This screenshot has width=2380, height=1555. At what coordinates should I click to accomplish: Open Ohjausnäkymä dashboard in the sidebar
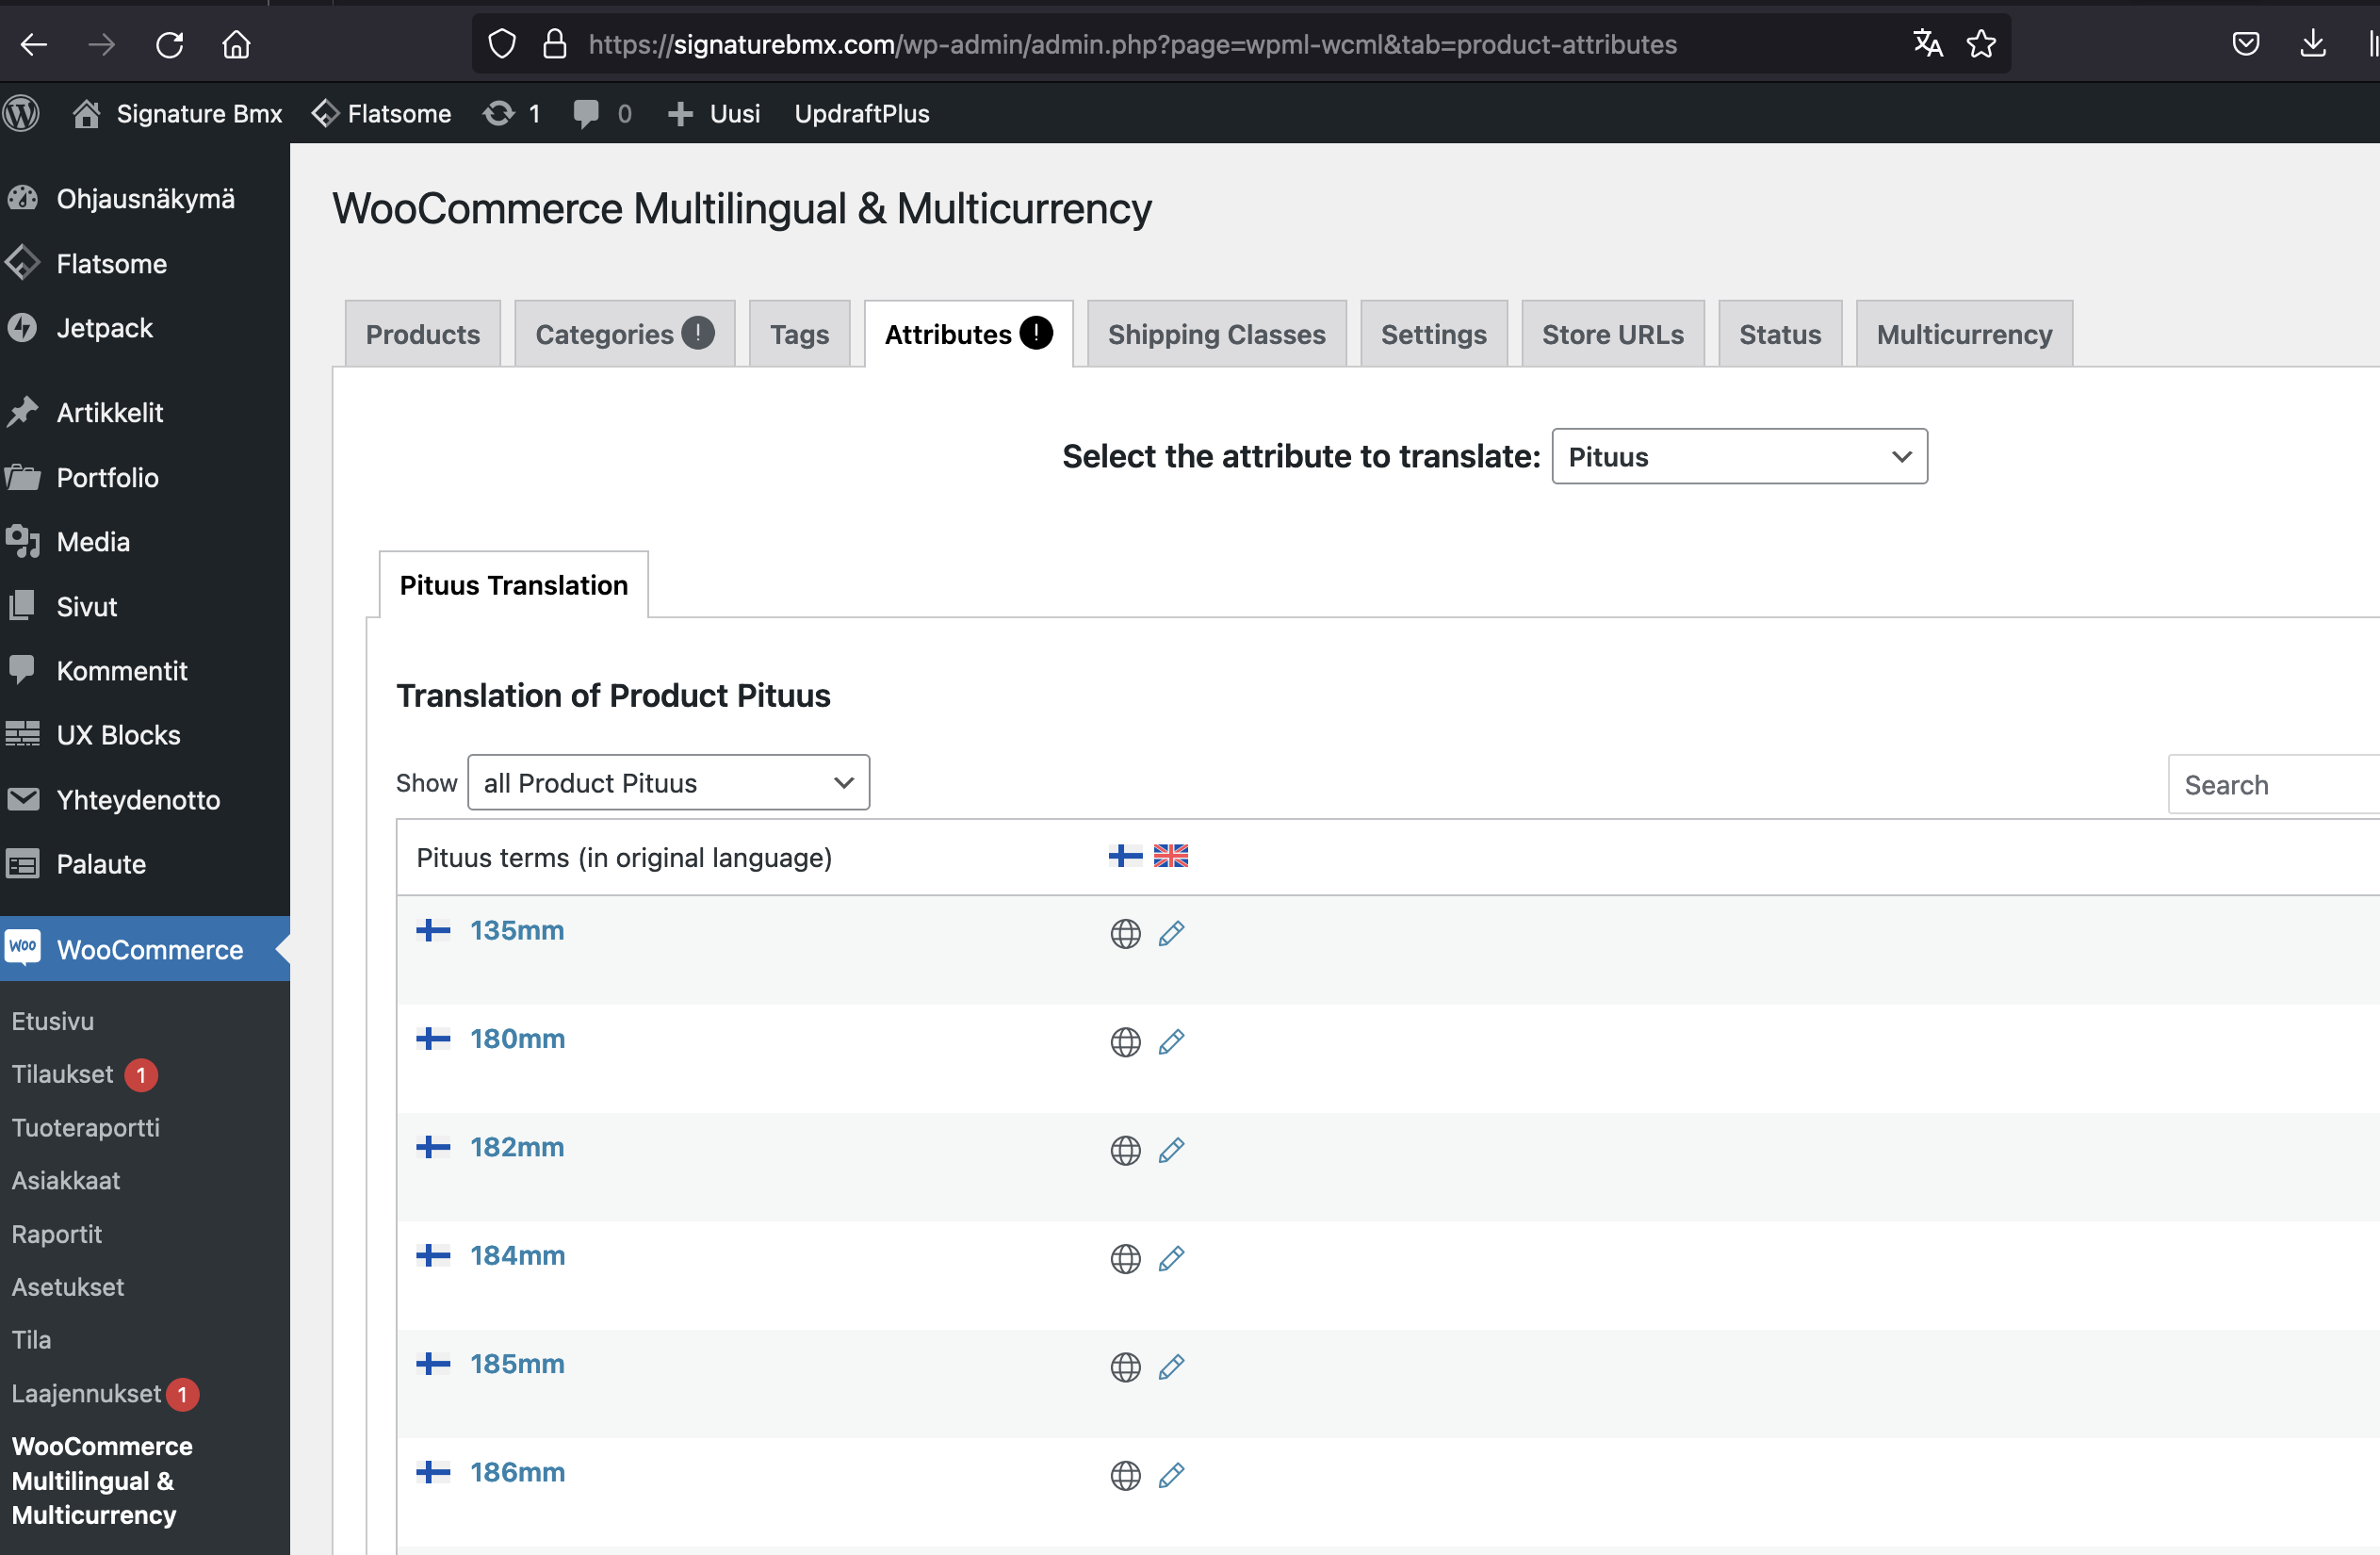point(145,199)
